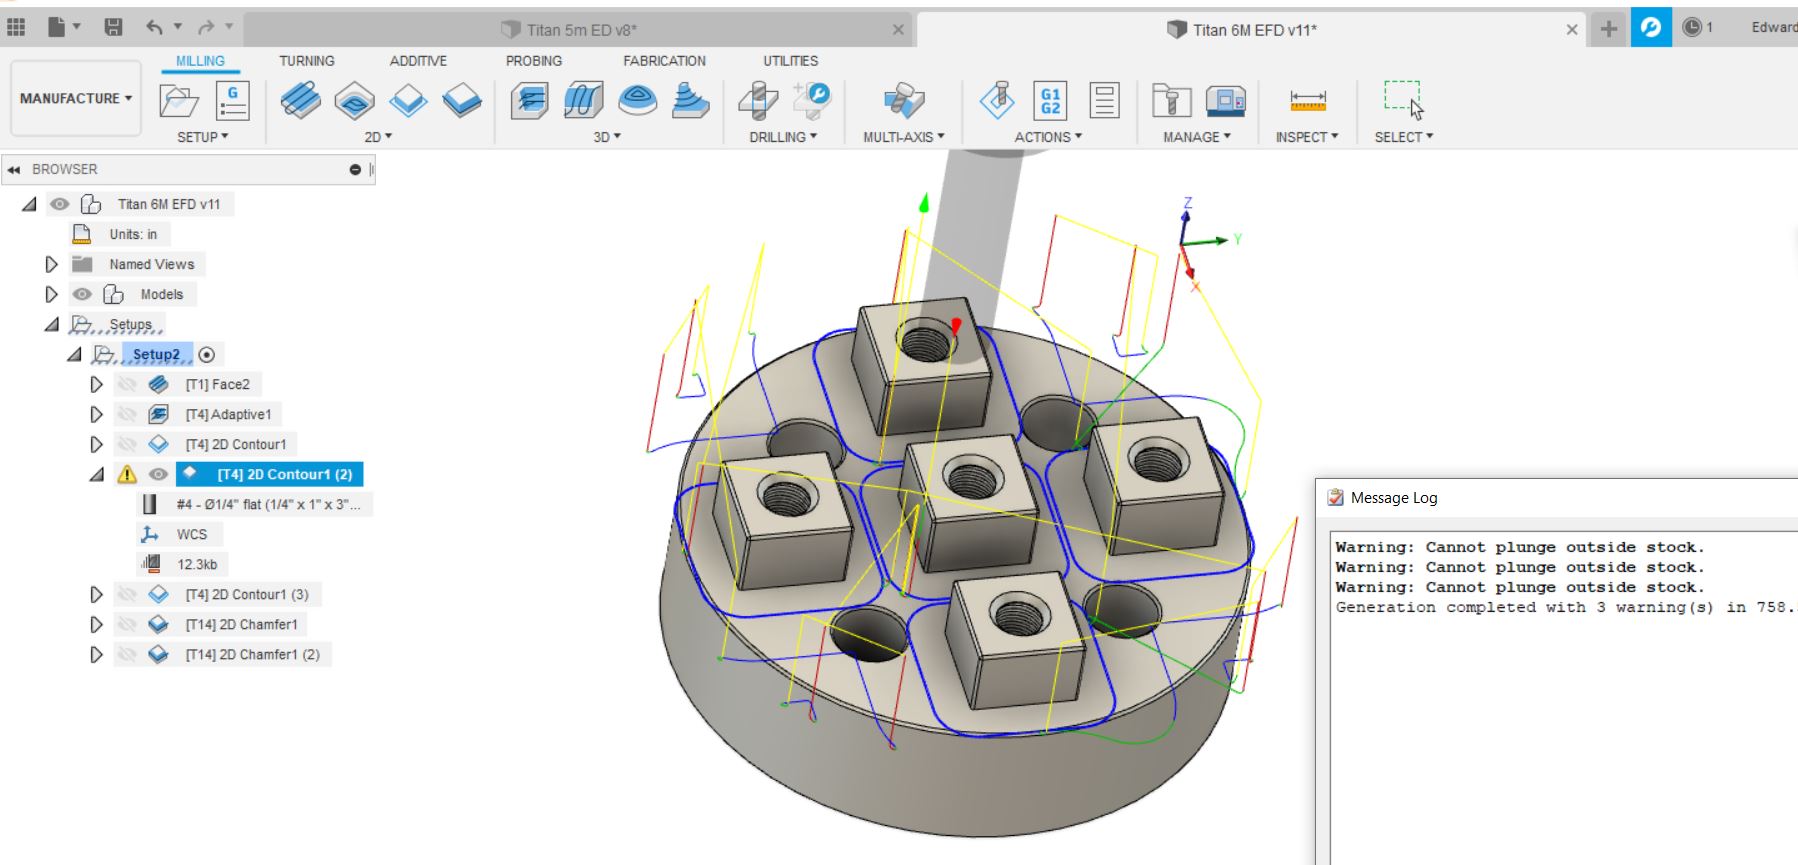Select the #4 Ø1/4" flat tool entry
The image size is (1798, 865).
pyautogui.click(x=268, y=505)
